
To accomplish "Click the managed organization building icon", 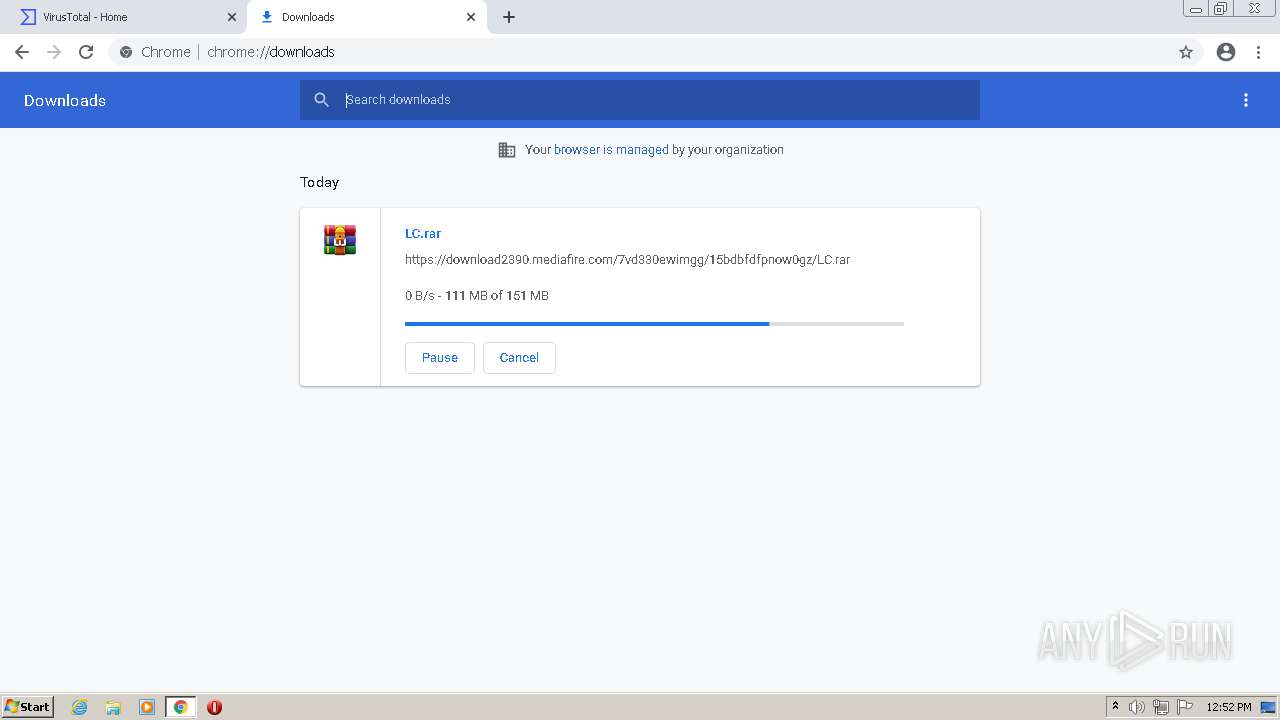I will [507, 150].
